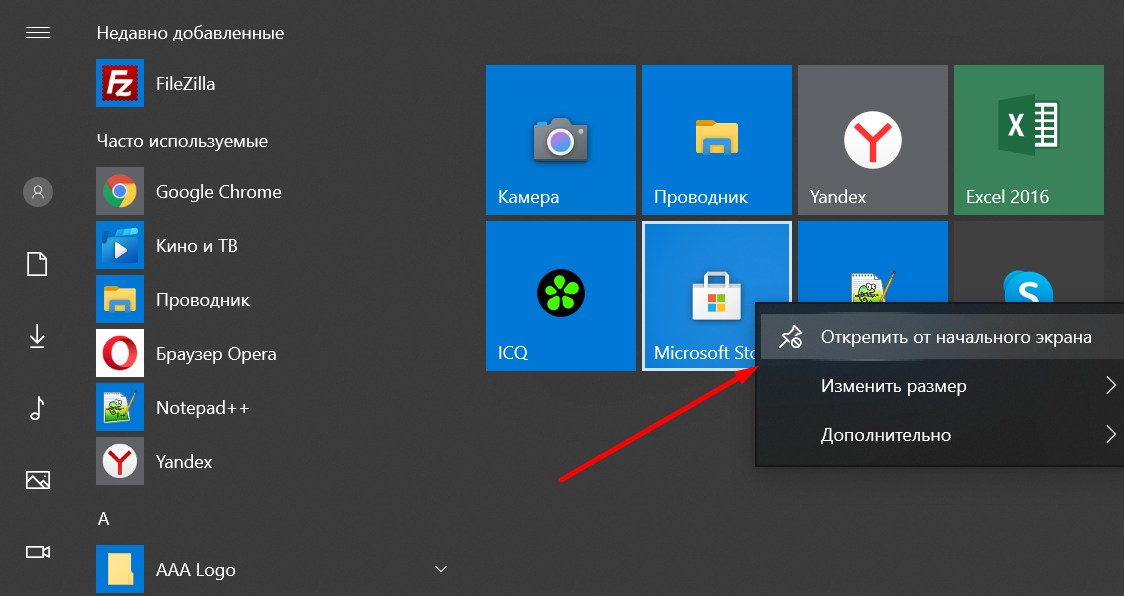The width and height of the screenshot is (1124, 596).
Task: Click the letter A section header
Action: (103, 519)
